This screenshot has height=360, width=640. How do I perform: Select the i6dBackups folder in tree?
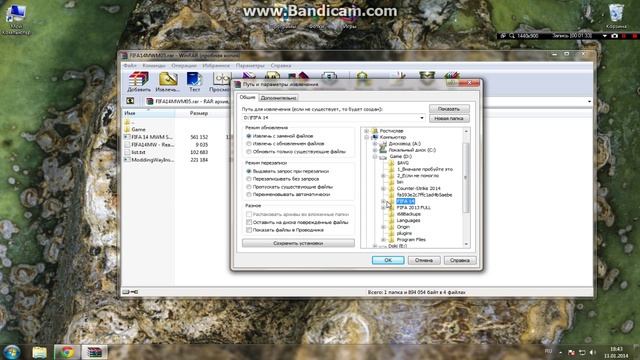click(x=408, y=214)
